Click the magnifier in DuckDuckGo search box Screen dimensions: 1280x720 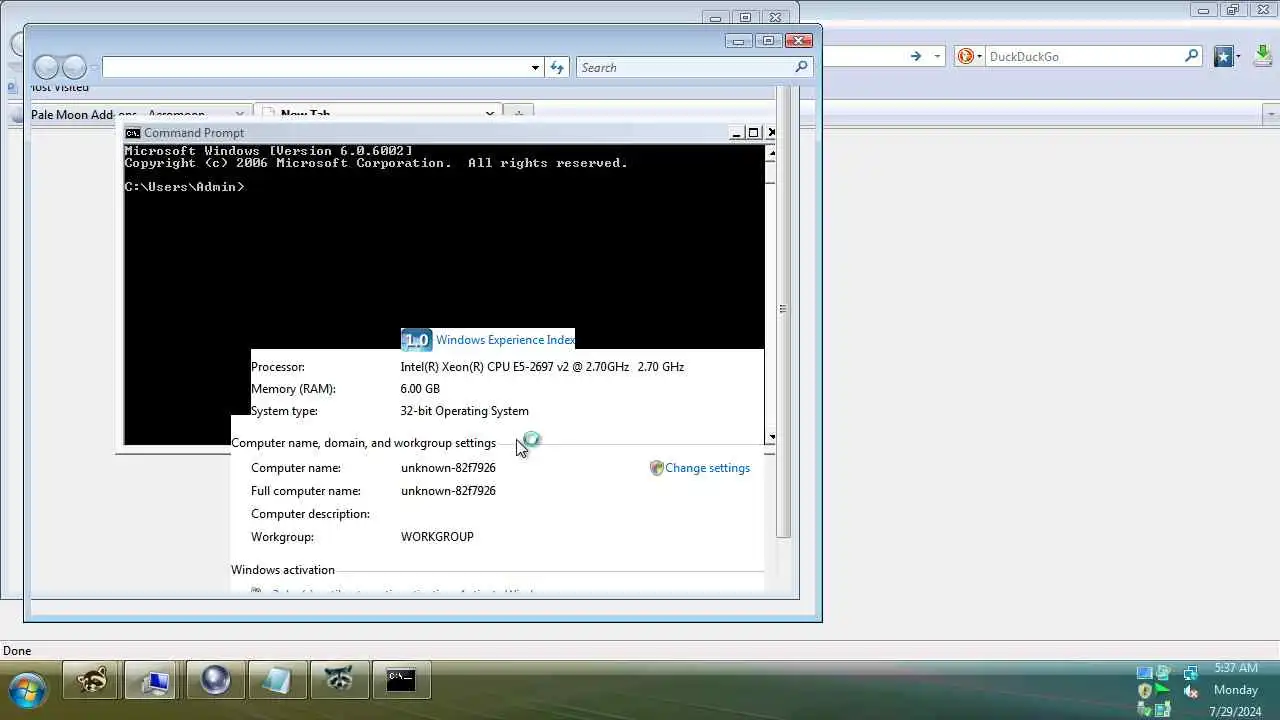click(x=1191, y=56)
